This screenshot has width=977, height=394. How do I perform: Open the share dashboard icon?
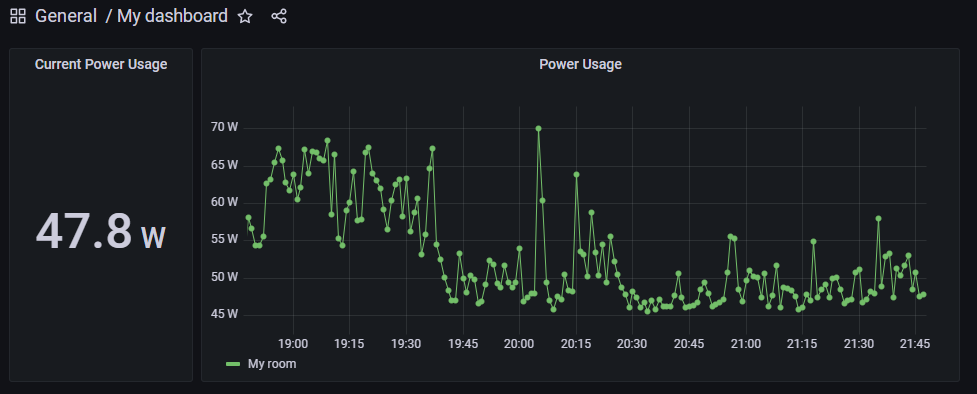coord(279,17)
